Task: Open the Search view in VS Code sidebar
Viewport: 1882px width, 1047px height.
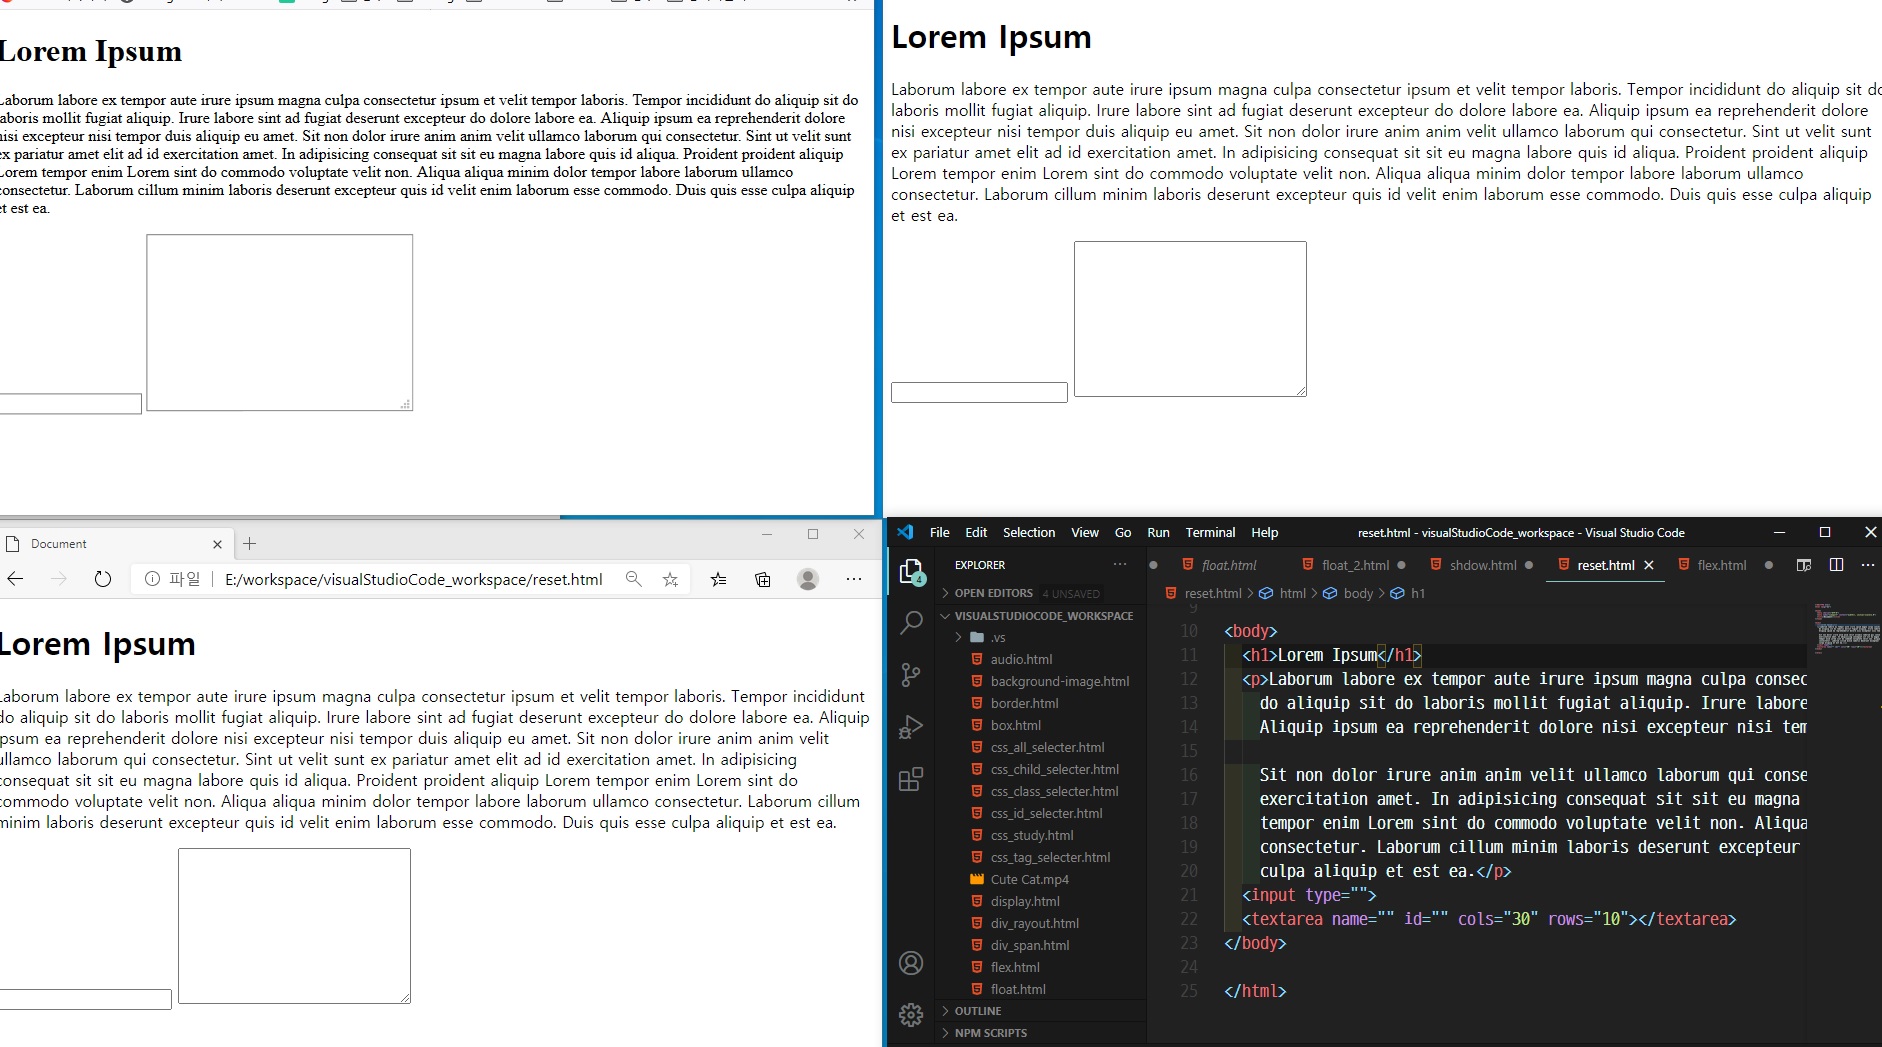Action: (911, 622)
